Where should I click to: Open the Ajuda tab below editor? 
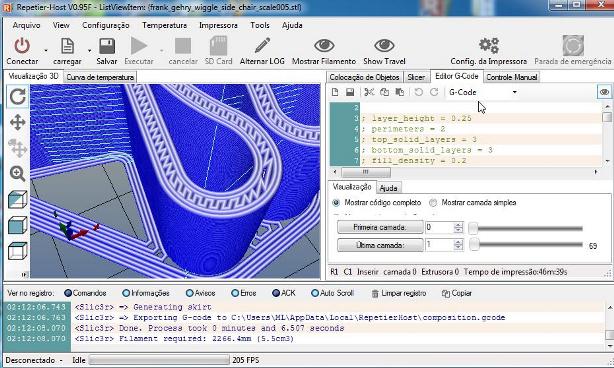pyautogui.click(x=388, y=188)
